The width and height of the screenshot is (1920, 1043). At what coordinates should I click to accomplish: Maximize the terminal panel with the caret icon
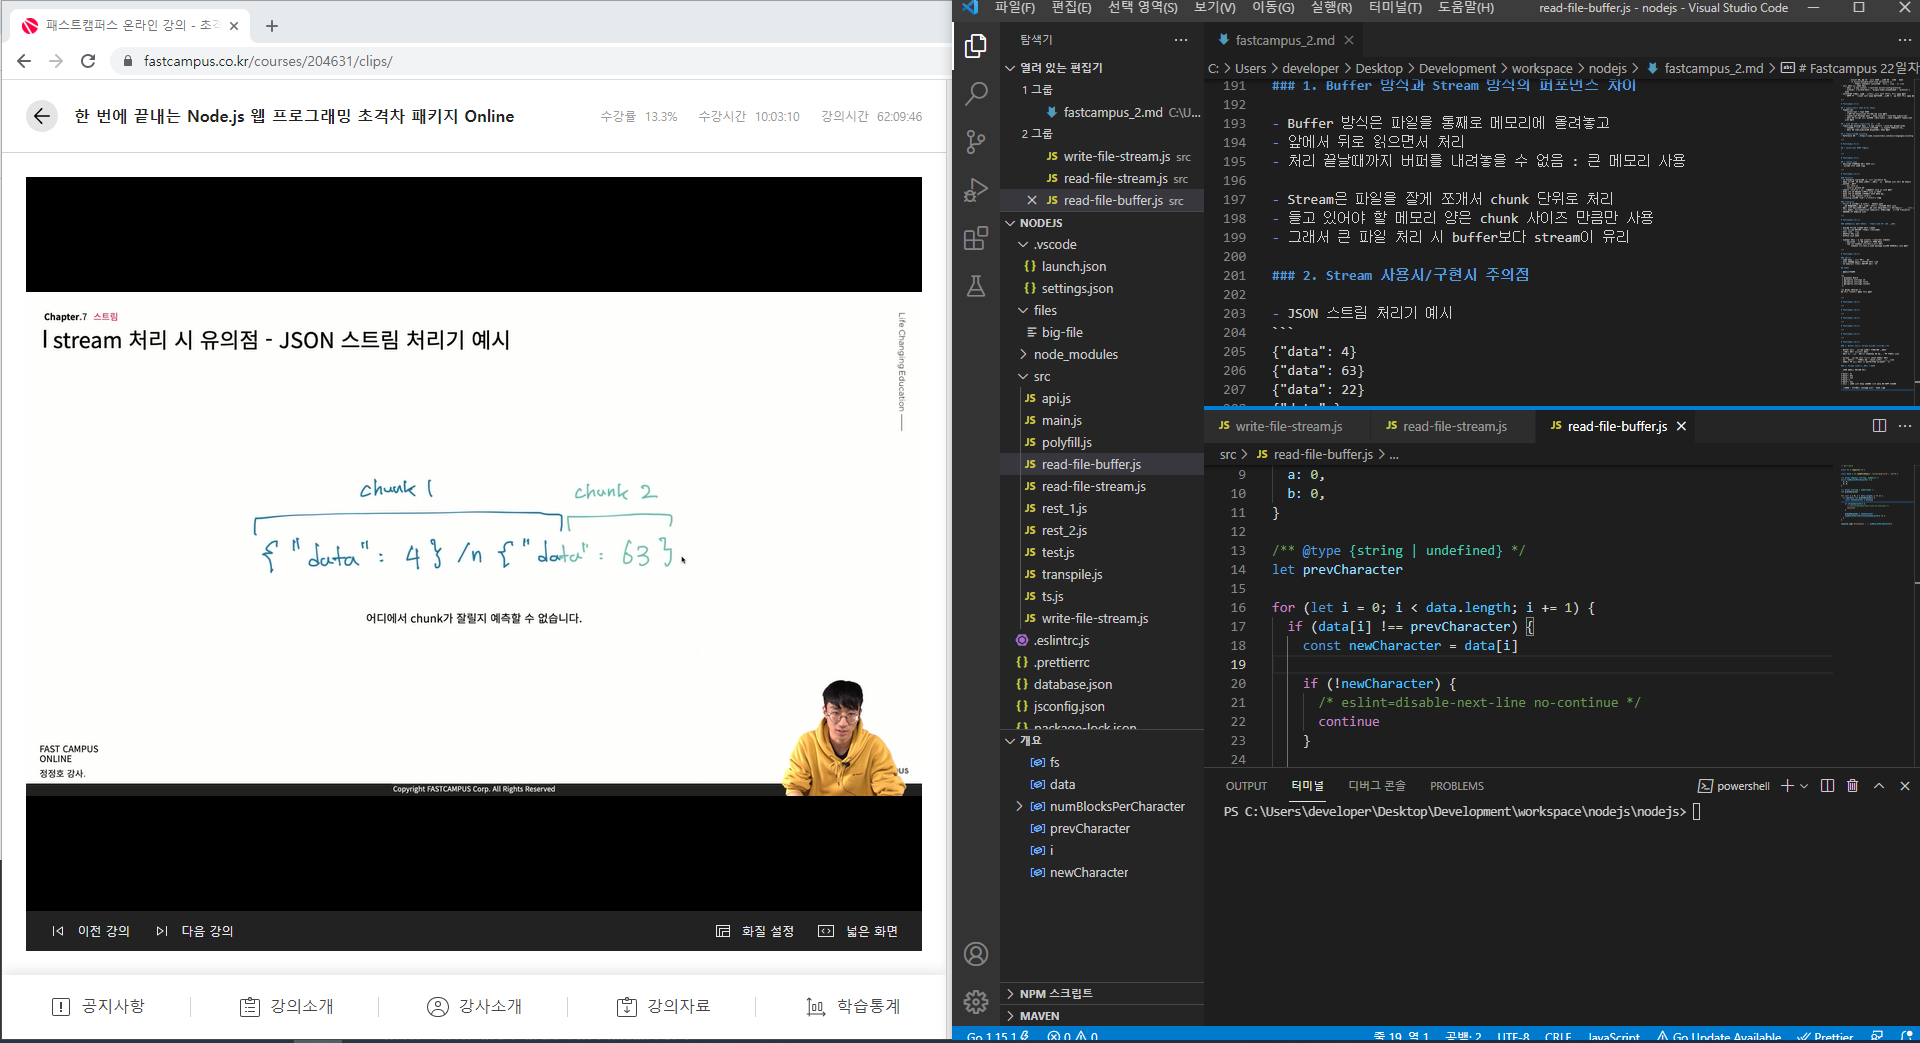[x=1879, y=786]
